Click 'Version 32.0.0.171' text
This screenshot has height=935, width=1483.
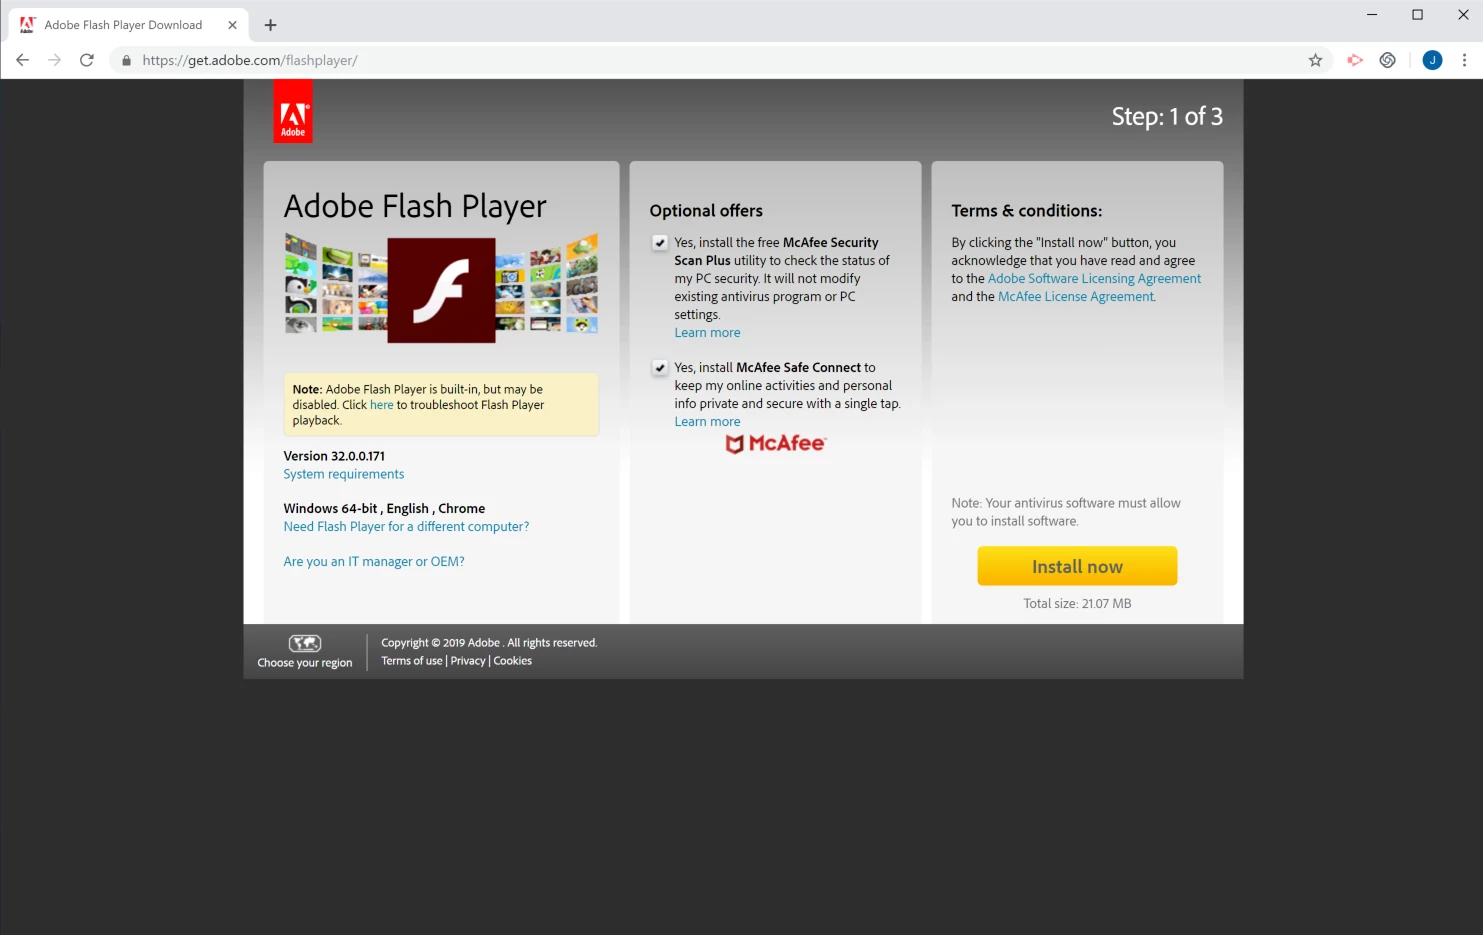(x=334, y=456)
